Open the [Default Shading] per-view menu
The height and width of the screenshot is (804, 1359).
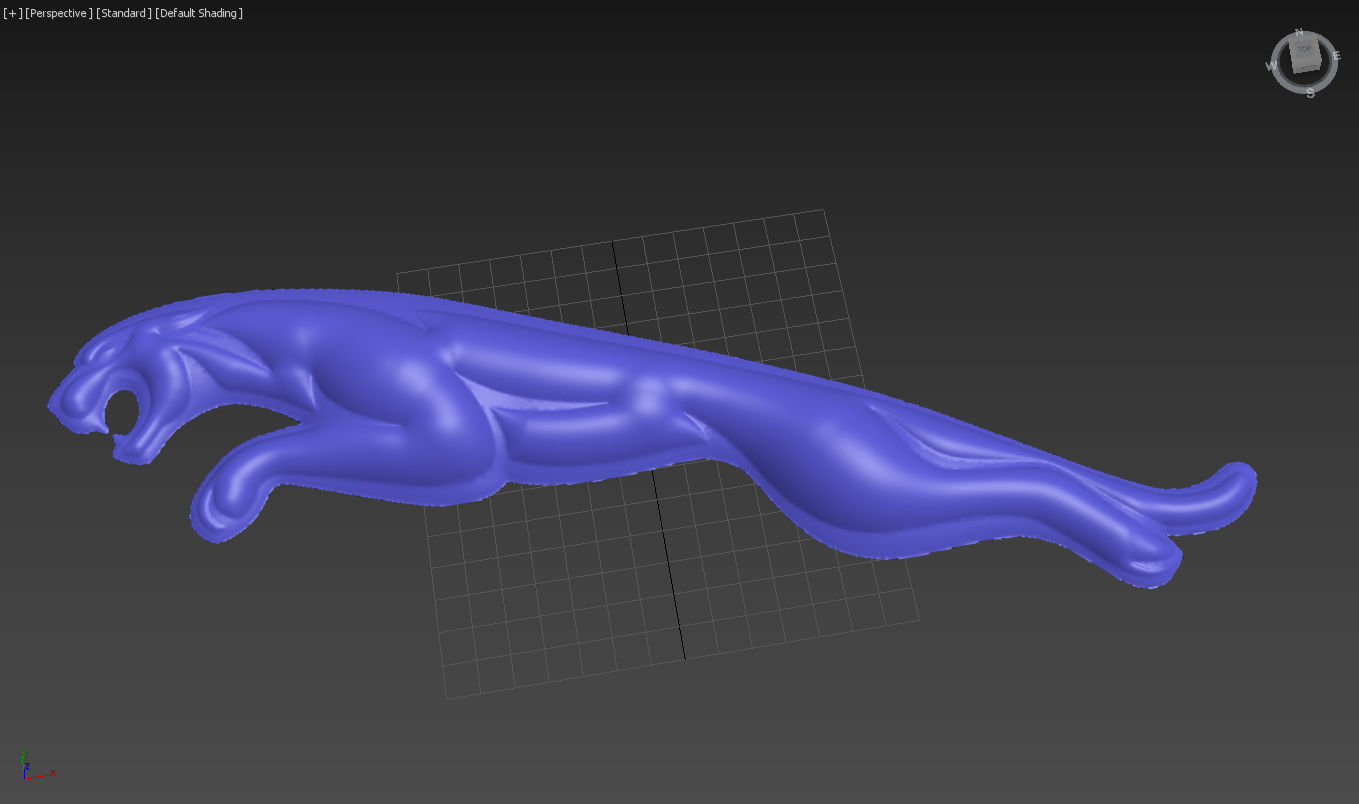pyautogui.click(x=199, y=13)
